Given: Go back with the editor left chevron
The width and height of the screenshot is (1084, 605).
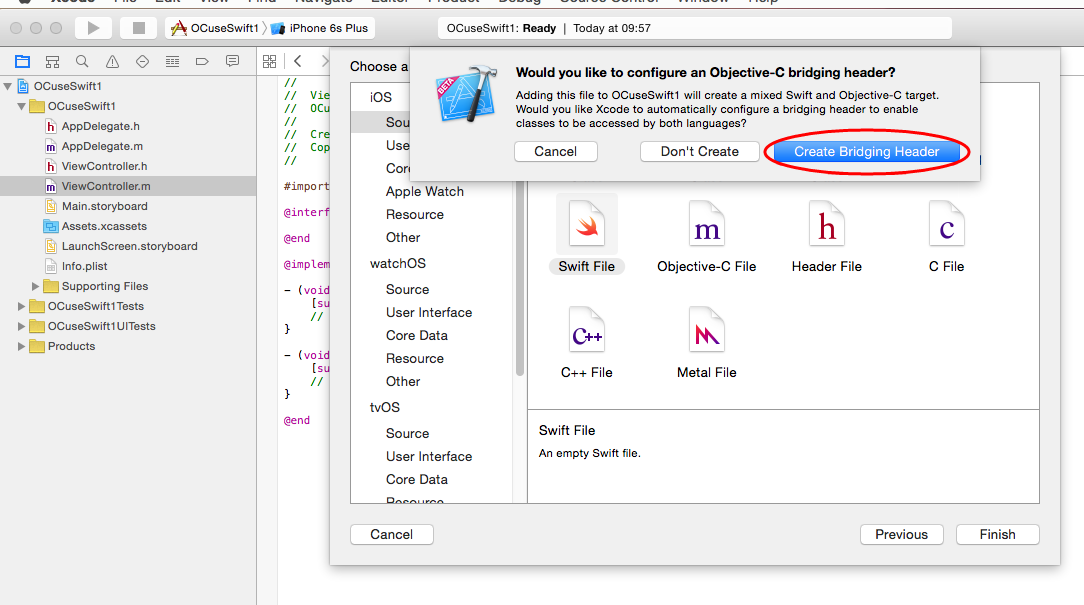Looking at the screenshot, I should click(298, 62).
